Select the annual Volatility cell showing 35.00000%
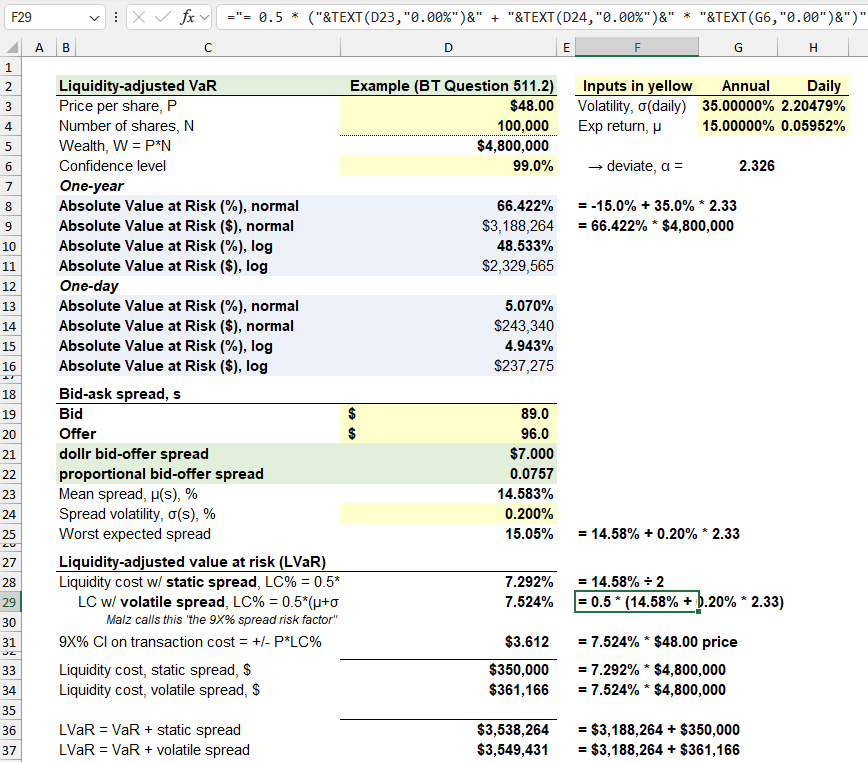This screenshot has width=868, height=762. (737, 106)
